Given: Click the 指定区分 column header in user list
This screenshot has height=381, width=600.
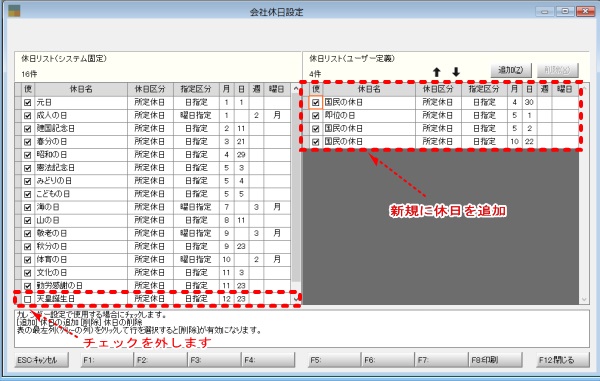Looking at the screenshot, I should (484, 89).
